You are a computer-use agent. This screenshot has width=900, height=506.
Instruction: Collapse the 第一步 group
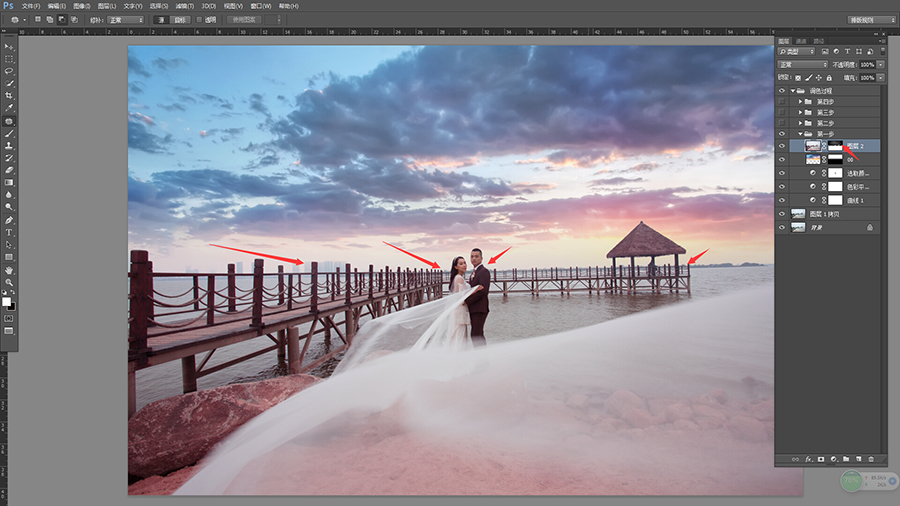800,134
